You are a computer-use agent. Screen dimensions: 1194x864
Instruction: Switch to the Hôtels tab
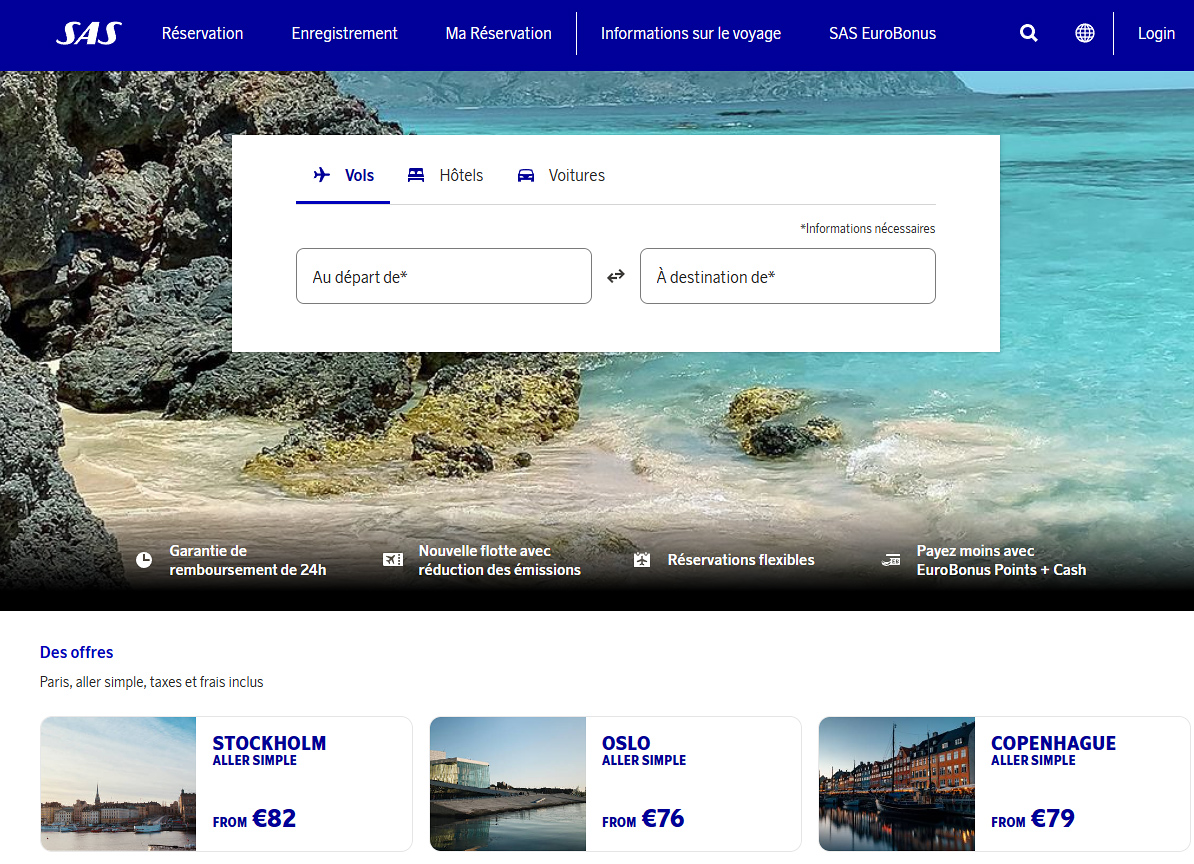click(x=444, y=174)
